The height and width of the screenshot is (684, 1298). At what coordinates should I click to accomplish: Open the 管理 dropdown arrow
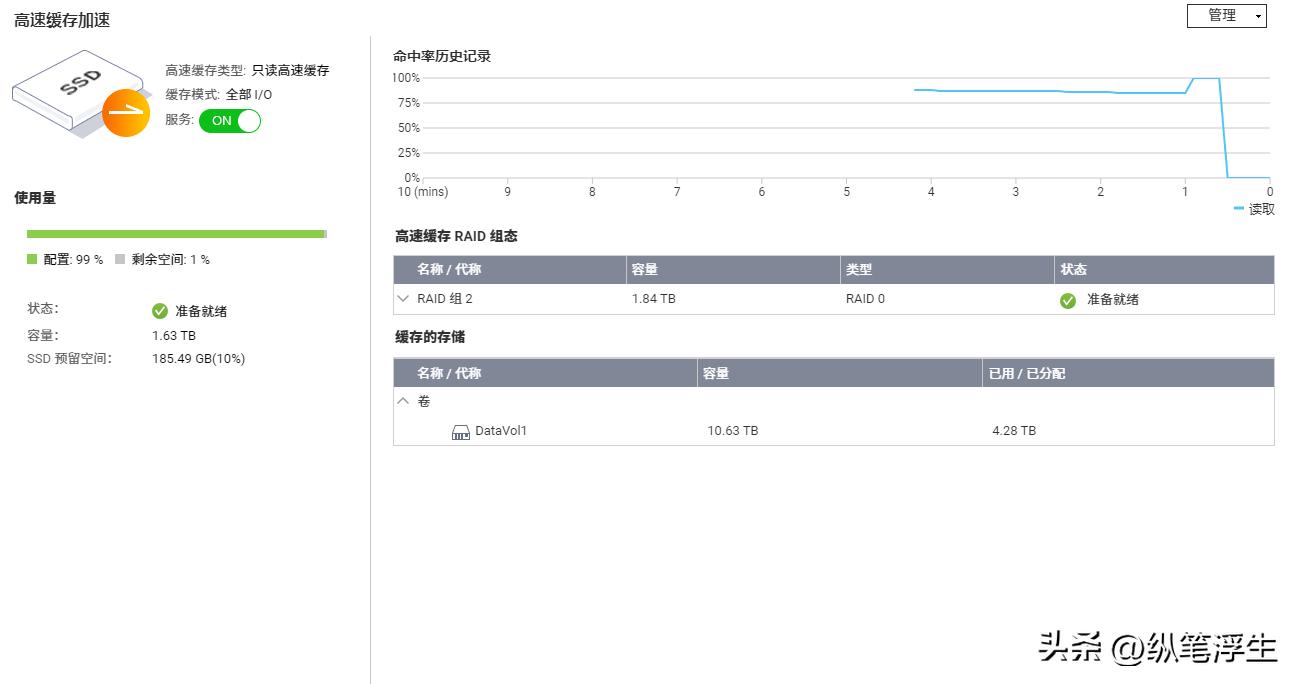(x=1256, y=15)
